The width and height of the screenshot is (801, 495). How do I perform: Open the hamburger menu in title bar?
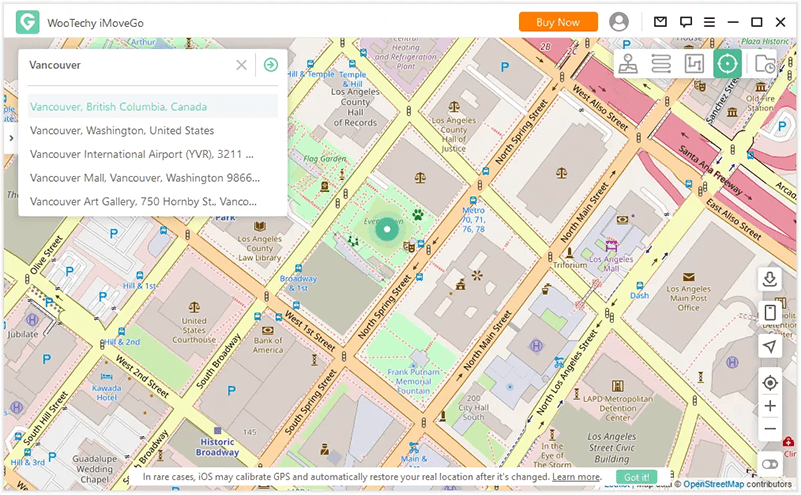[709, 22]
